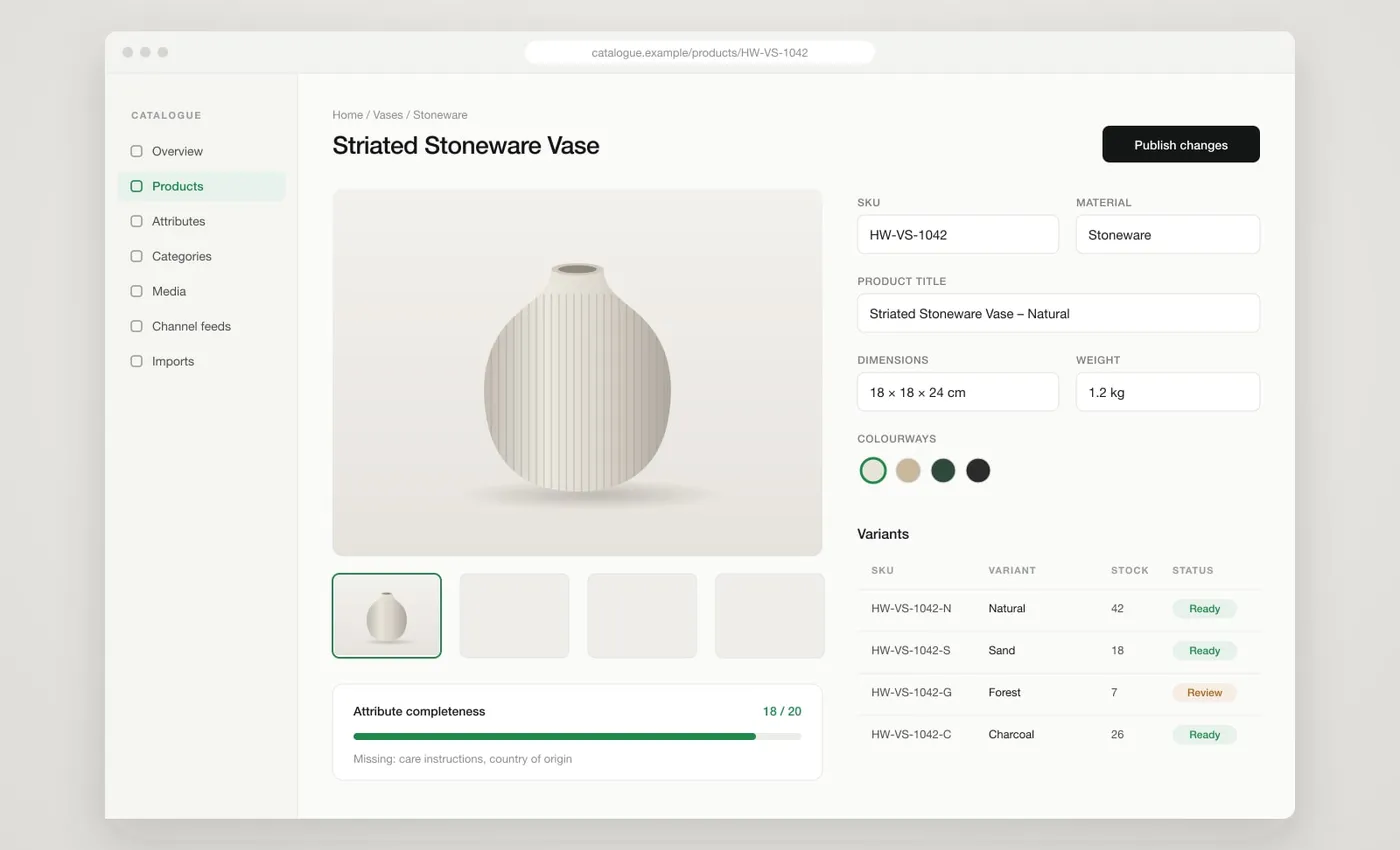The width and height of the screenshot is (1400, 850).
Task: Navigate to Imports
Action: [201, 361]
